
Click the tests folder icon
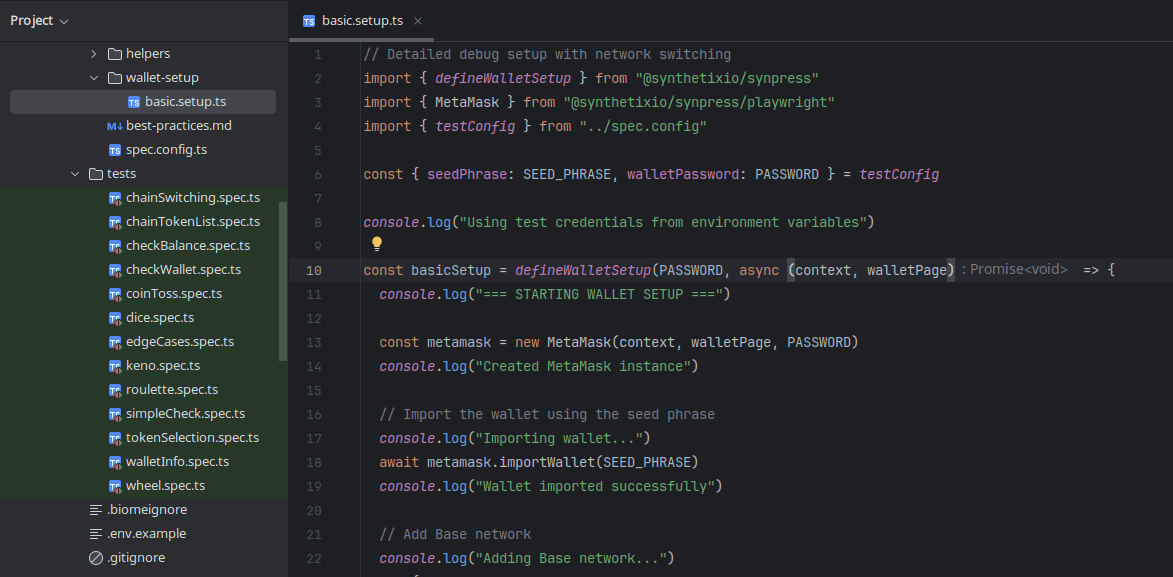tap(96, 174)
